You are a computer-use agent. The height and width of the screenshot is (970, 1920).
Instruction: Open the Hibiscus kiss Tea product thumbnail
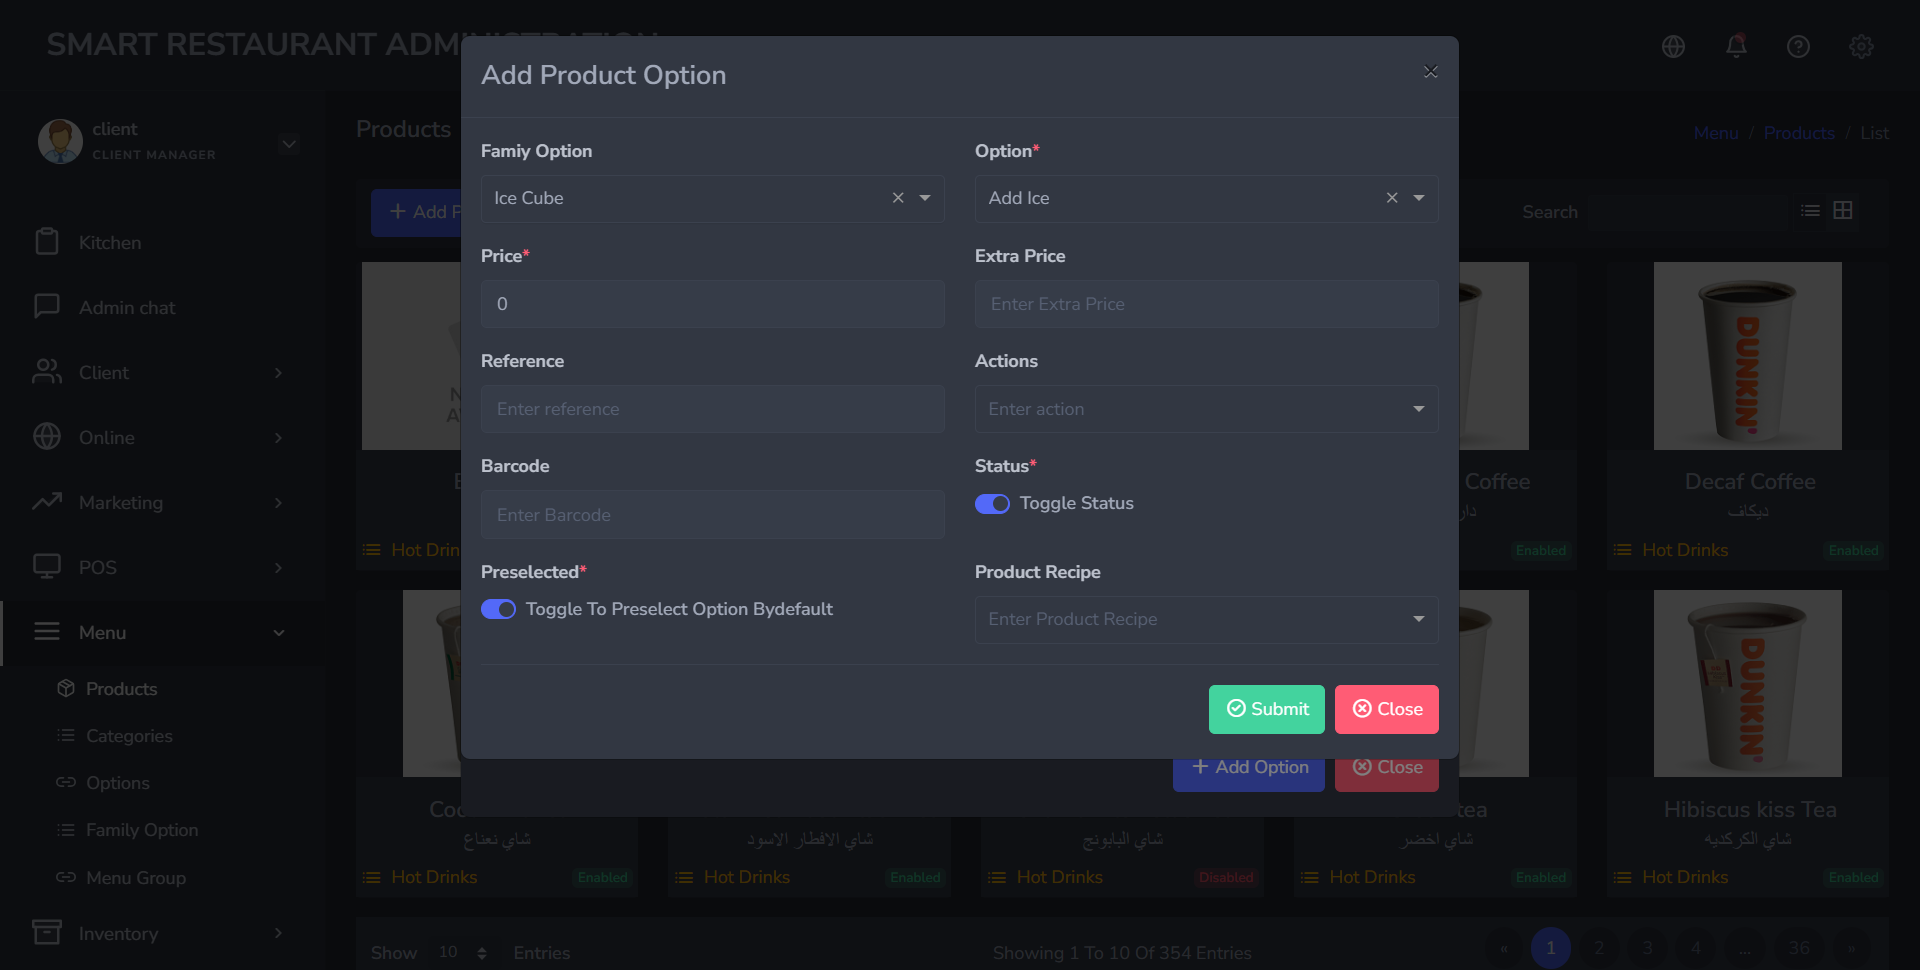point(1748,683)
